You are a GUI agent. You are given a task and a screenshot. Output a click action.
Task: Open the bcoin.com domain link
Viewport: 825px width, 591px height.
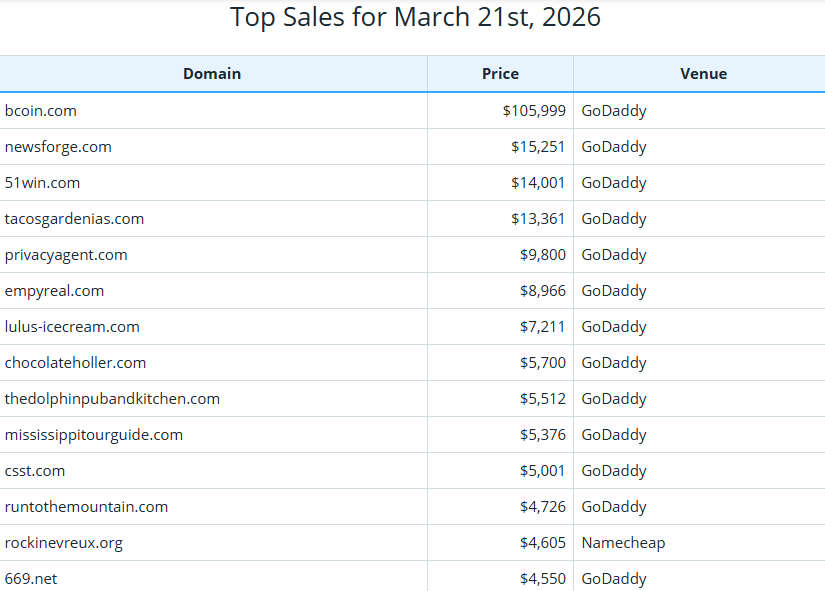[x=41, y=110]
